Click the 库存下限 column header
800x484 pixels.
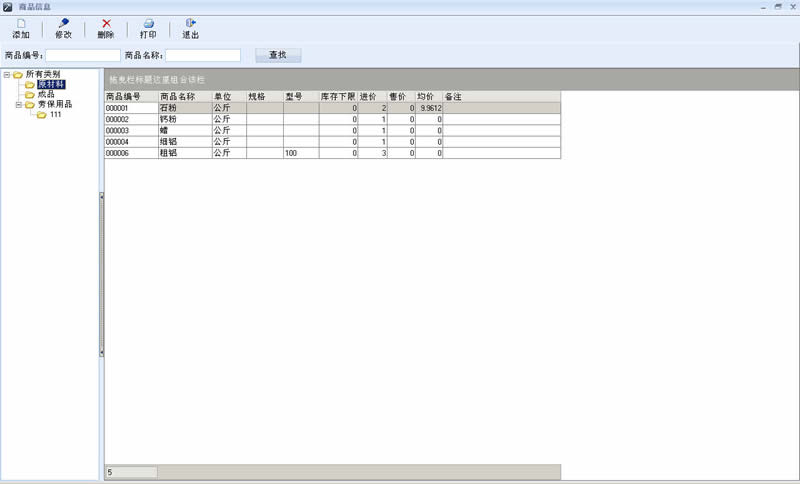click(x=338, y=96)
